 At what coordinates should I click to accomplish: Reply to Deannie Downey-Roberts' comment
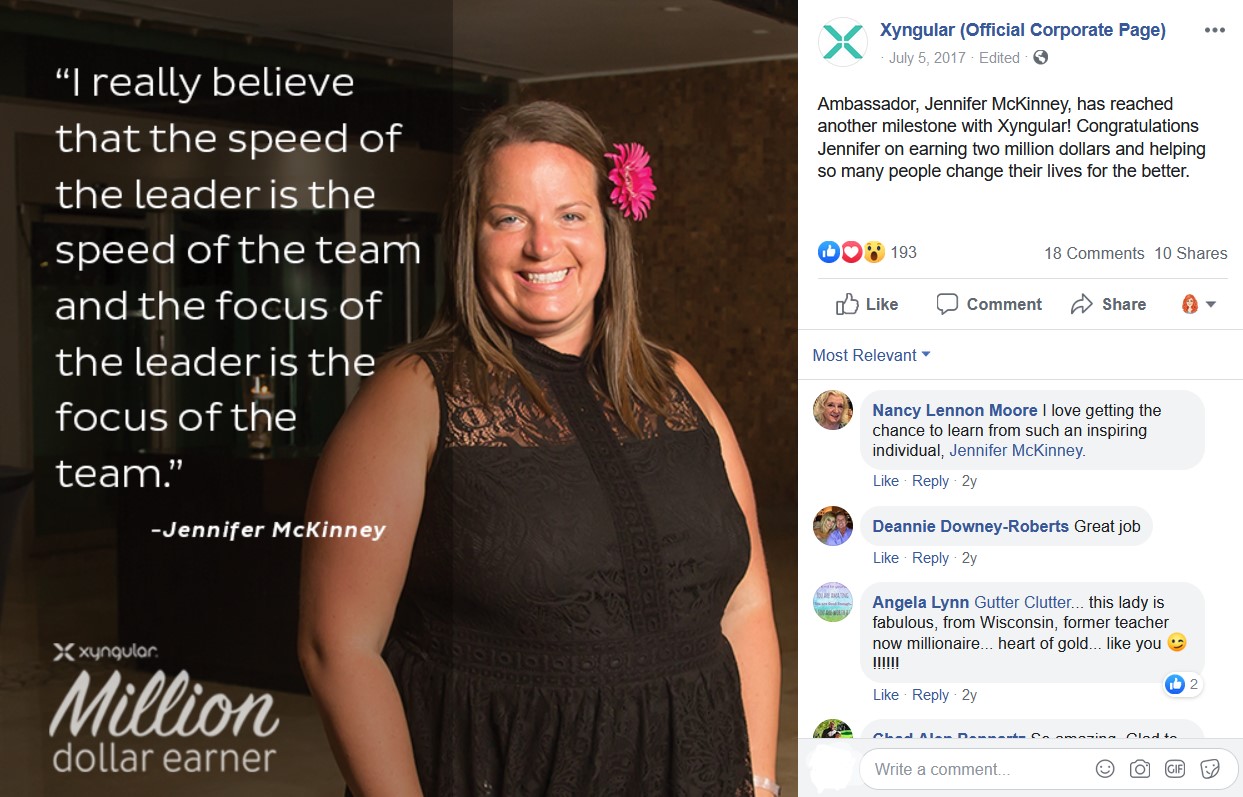click(x=930, y=558)
